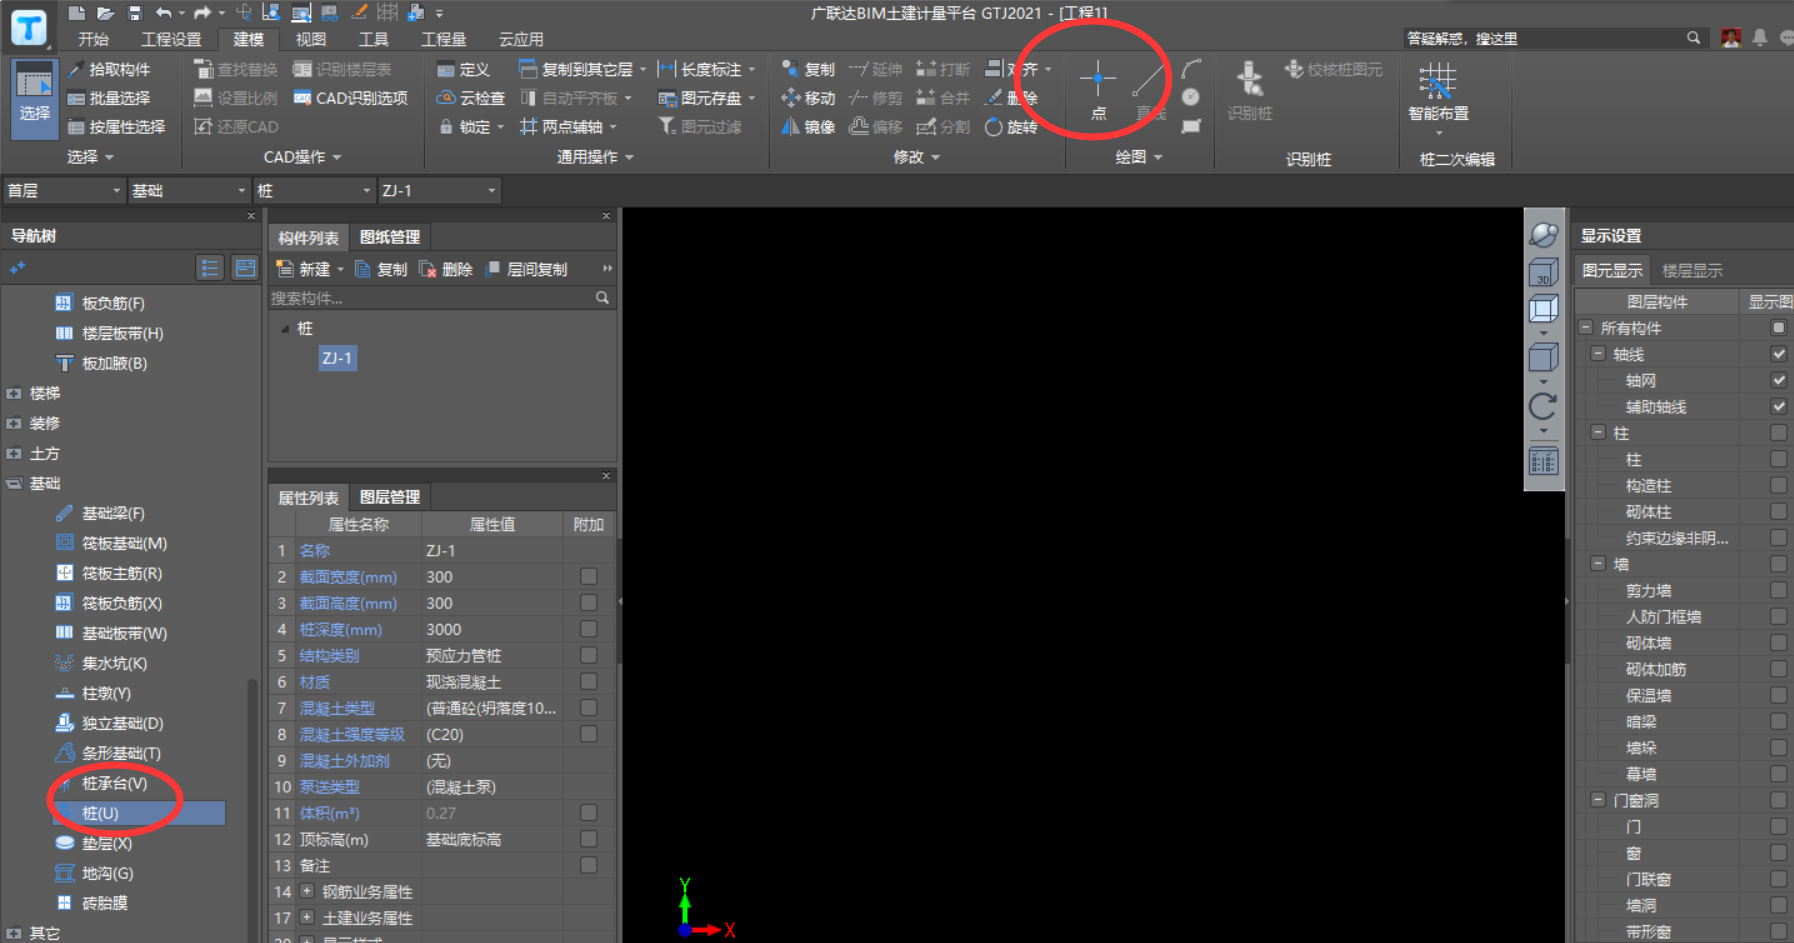Click 旋转 rotate tool
The image size is (1794, 943).
[x=1012, y=127]
